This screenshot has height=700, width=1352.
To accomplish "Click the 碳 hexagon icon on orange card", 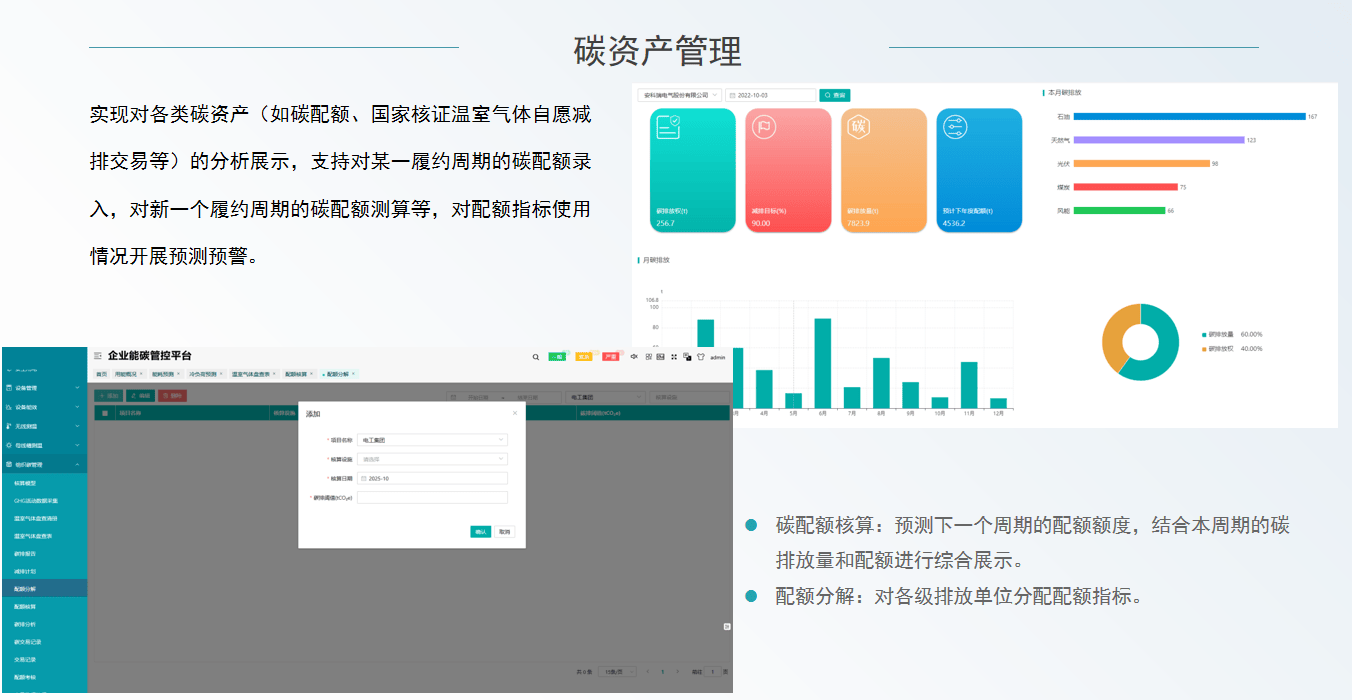I will pyautogui.click(x=858, y=127).
